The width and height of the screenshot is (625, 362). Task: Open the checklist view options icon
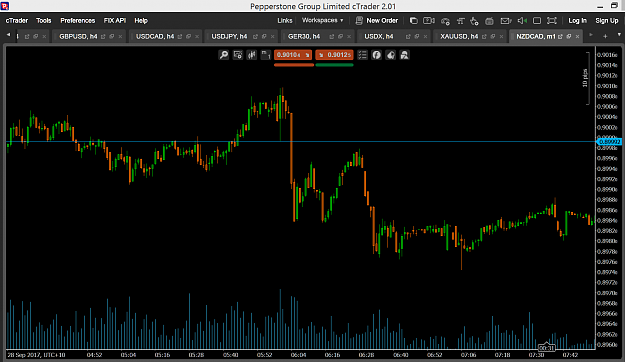pyautogui.click(x=362, y=55)
